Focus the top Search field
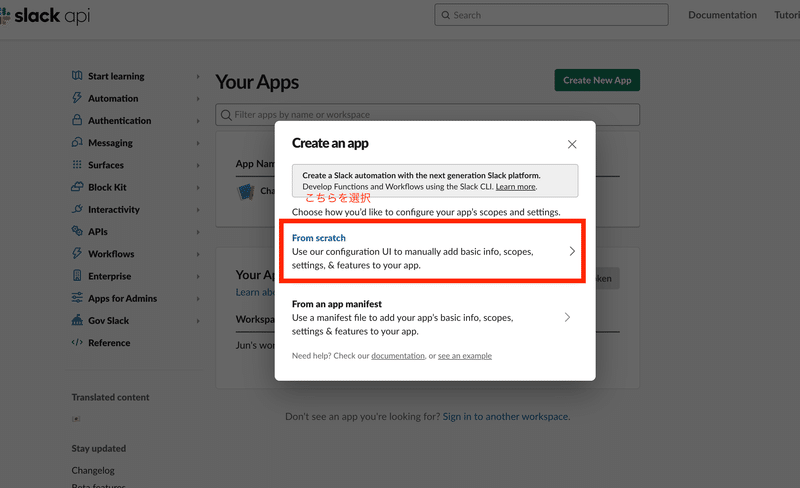The image size is (800, 488). (552, 15)
